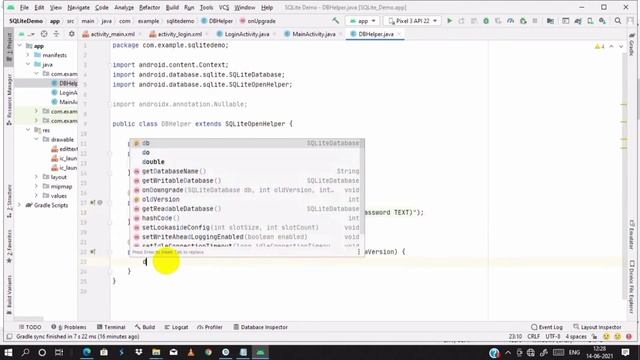This screenshot has height=360, width=640.
Task: Collapse the drawable folder
Action: 36,140
